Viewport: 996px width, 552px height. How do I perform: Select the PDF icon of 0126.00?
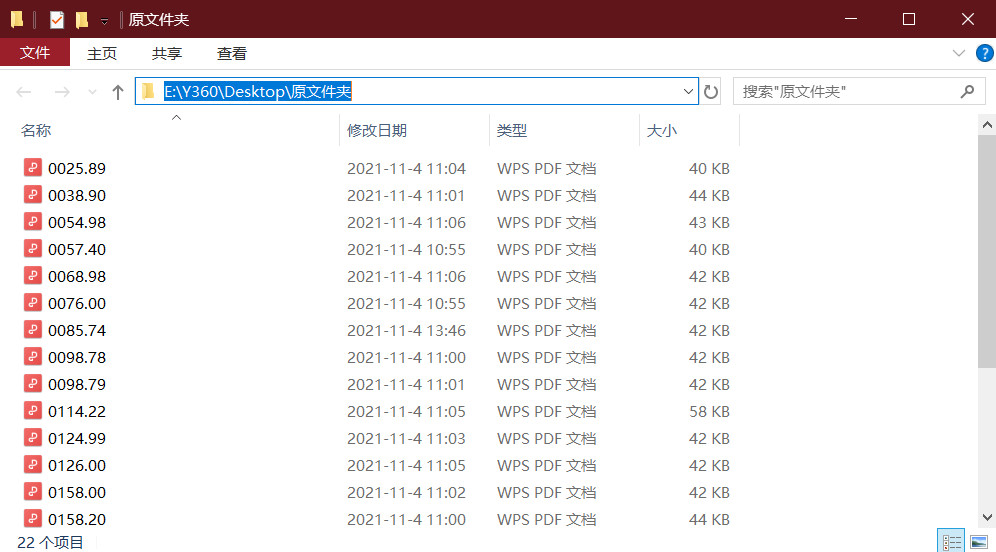[33, 464]
